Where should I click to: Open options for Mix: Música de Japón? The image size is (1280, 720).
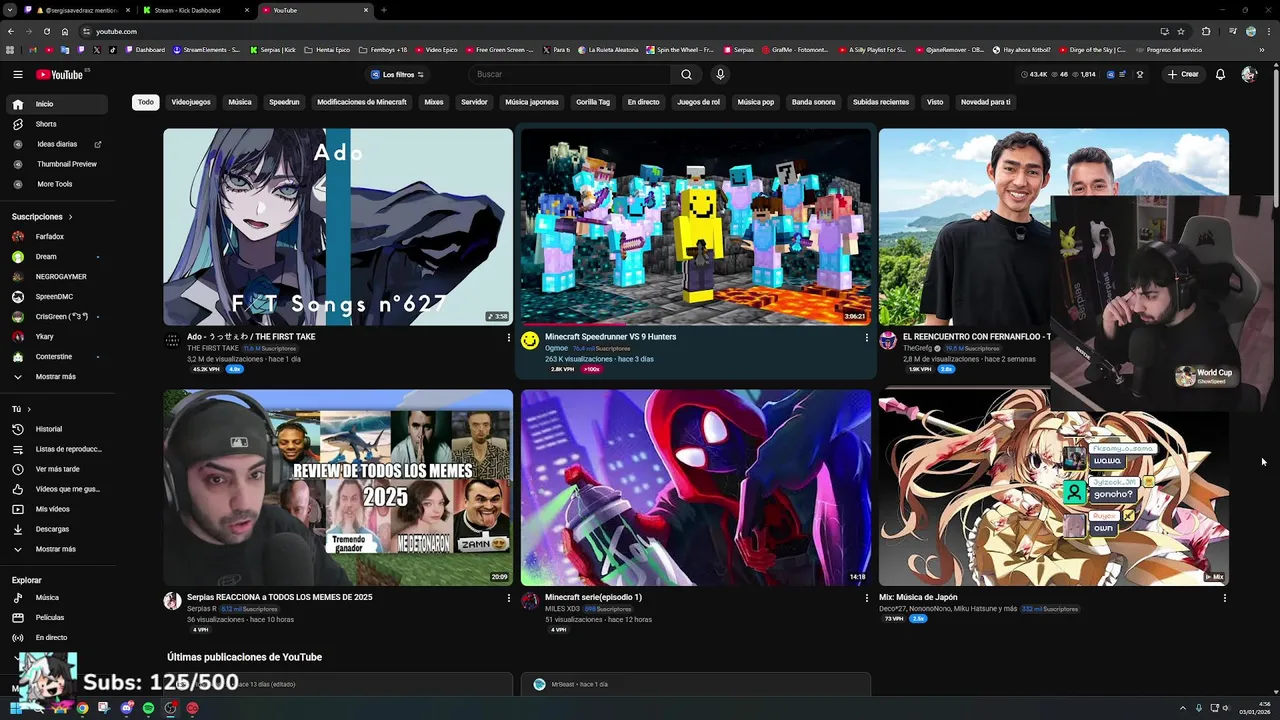[1224, 598]
